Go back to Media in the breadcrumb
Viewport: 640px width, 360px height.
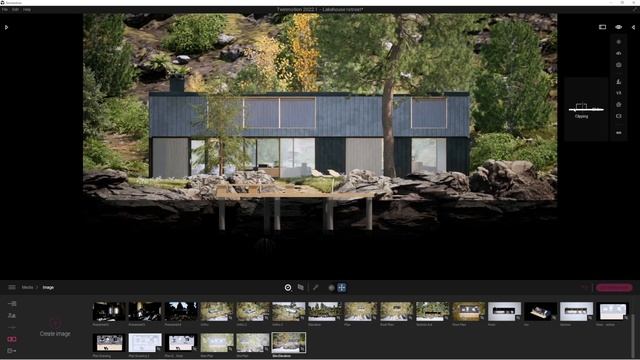[x=27, y=287]
